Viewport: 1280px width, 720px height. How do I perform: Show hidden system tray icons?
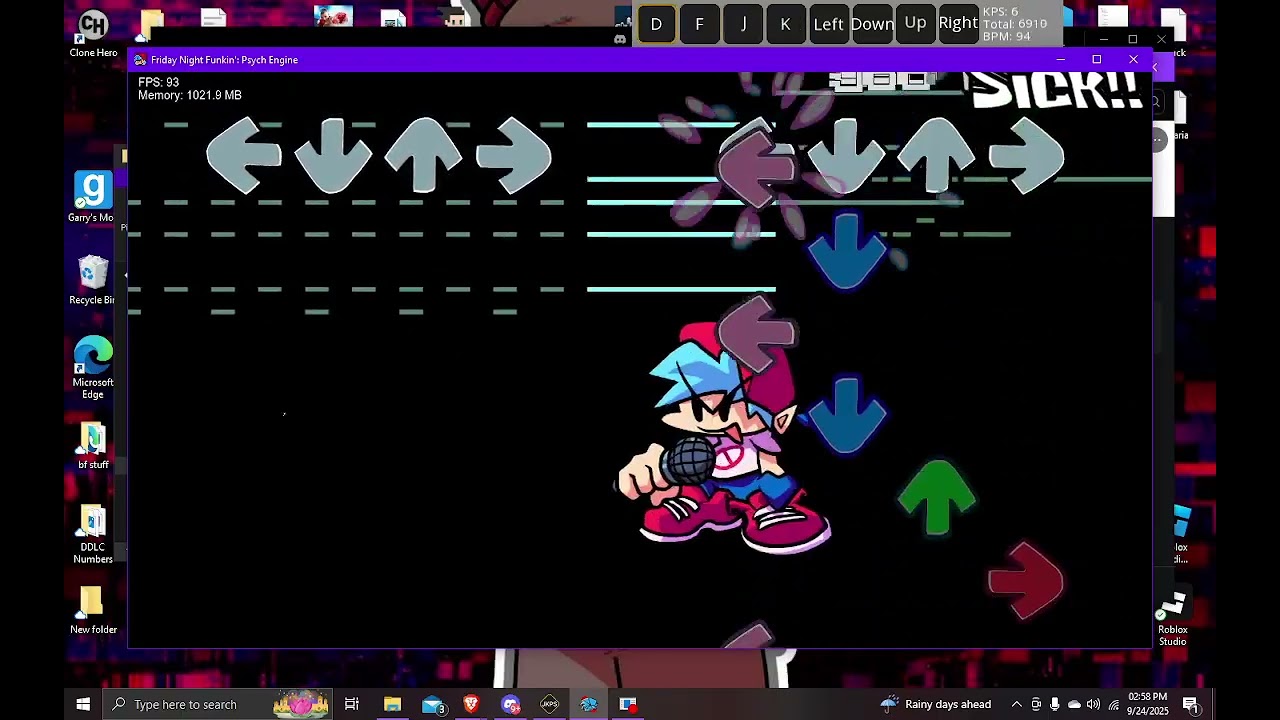(x=1016, y=704)
